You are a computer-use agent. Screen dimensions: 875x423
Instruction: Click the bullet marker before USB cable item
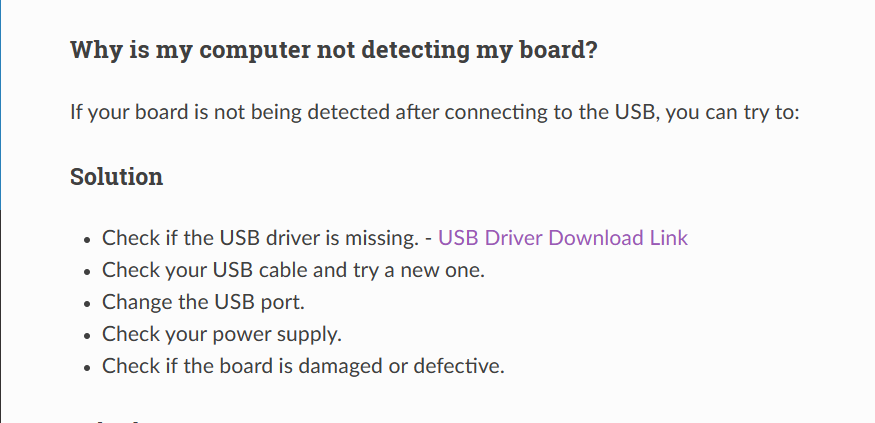[86, 272]
